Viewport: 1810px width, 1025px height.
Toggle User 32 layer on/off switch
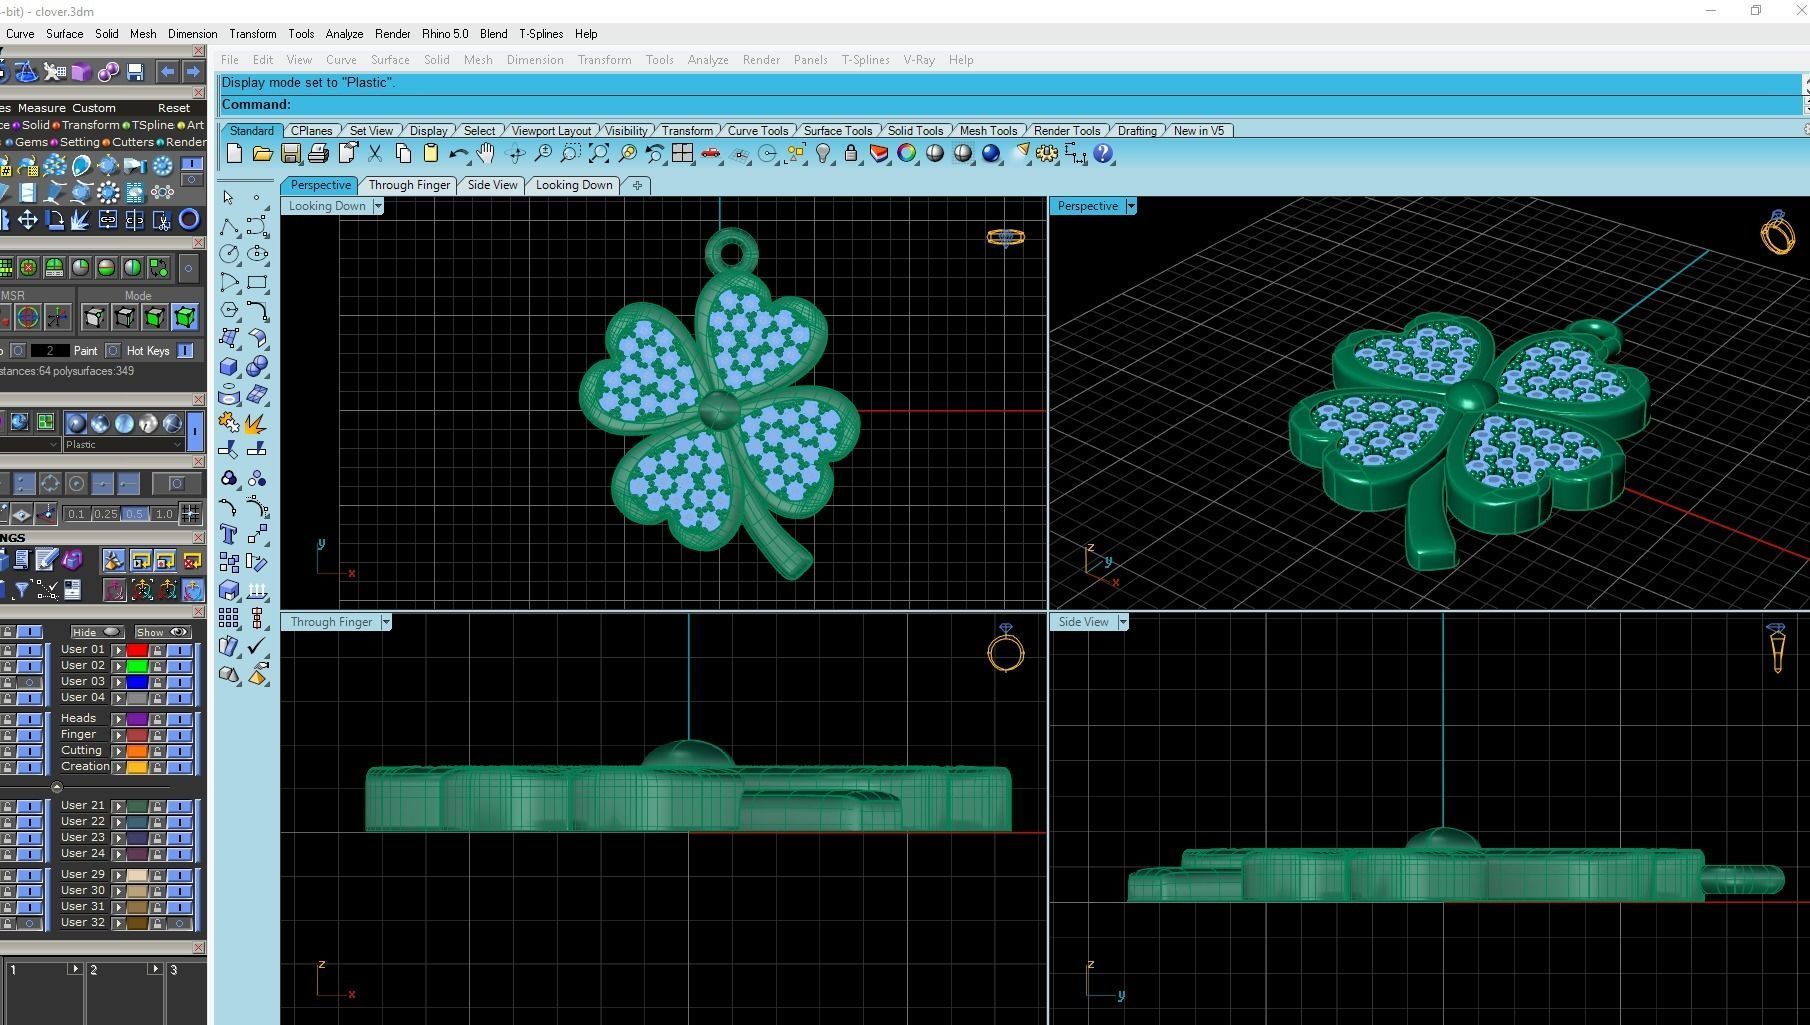pos(180,923)
